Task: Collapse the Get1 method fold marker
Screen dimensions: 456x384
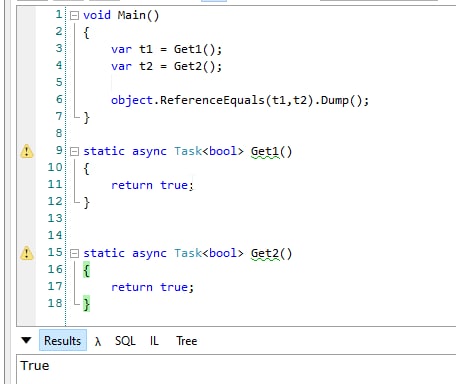Action: (74, 152)
